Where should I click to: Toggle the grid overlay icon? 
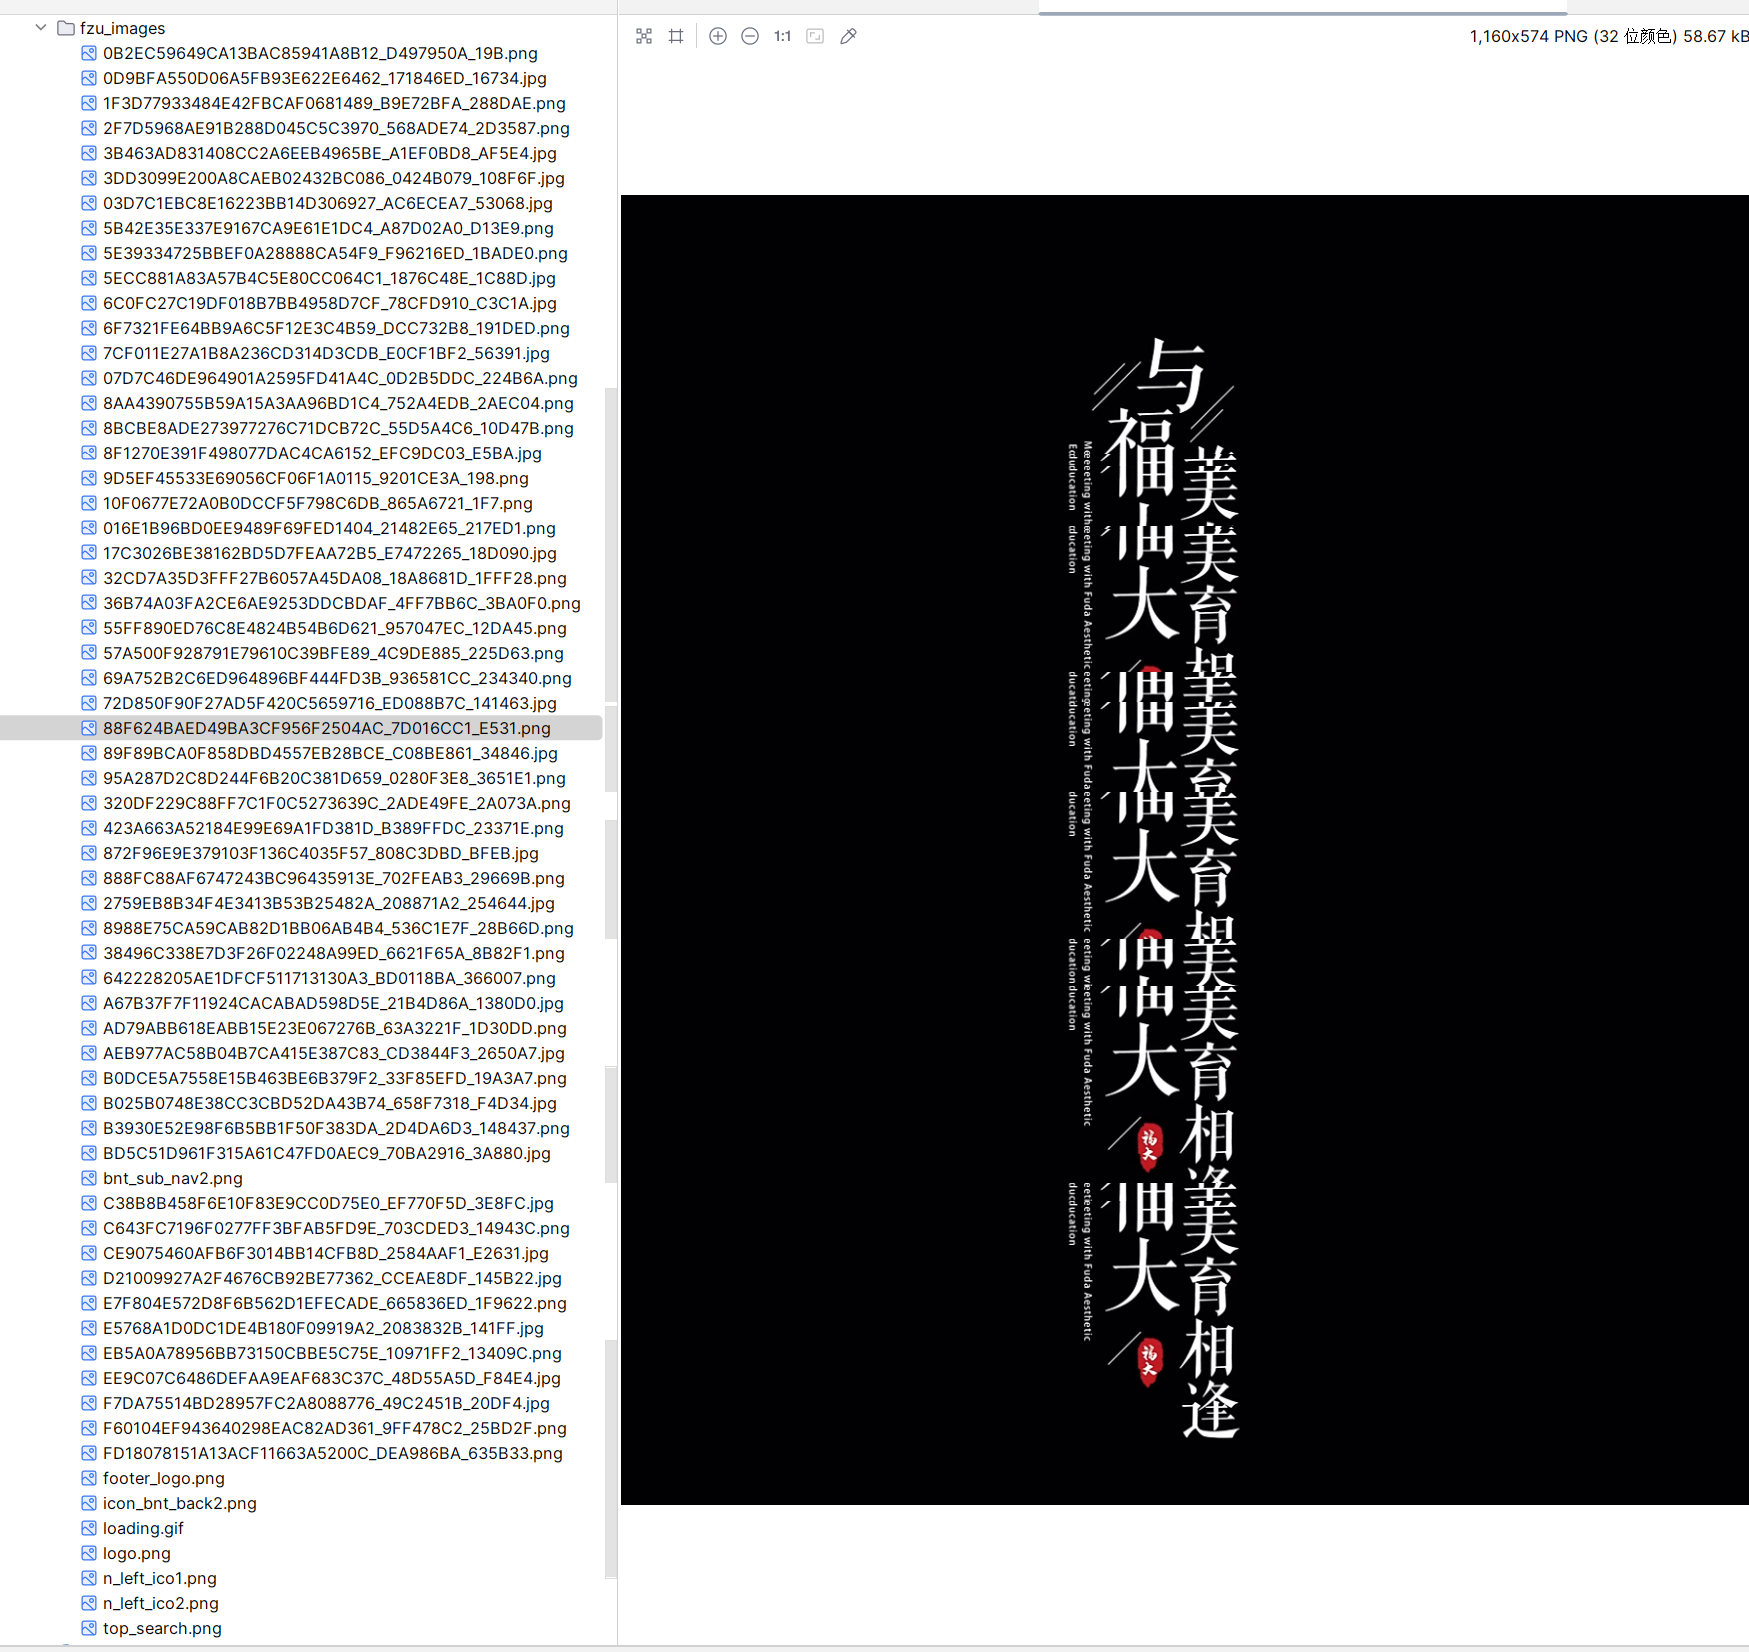coord(676,36)
